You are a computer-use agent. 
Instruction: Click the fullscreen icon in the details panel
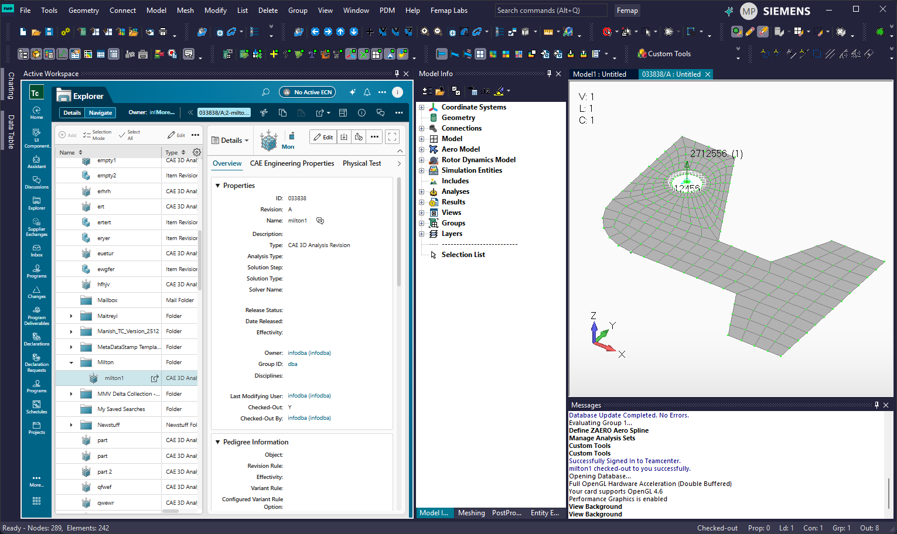click(392, 137)
